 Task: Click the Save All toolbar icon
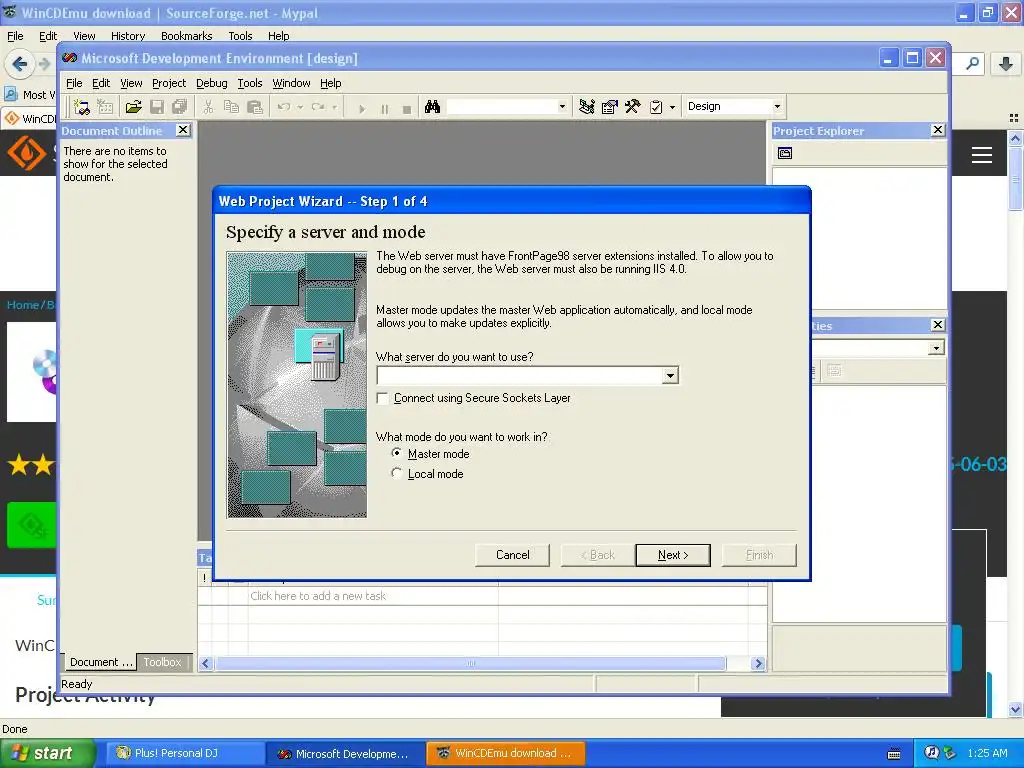[180, 106]
